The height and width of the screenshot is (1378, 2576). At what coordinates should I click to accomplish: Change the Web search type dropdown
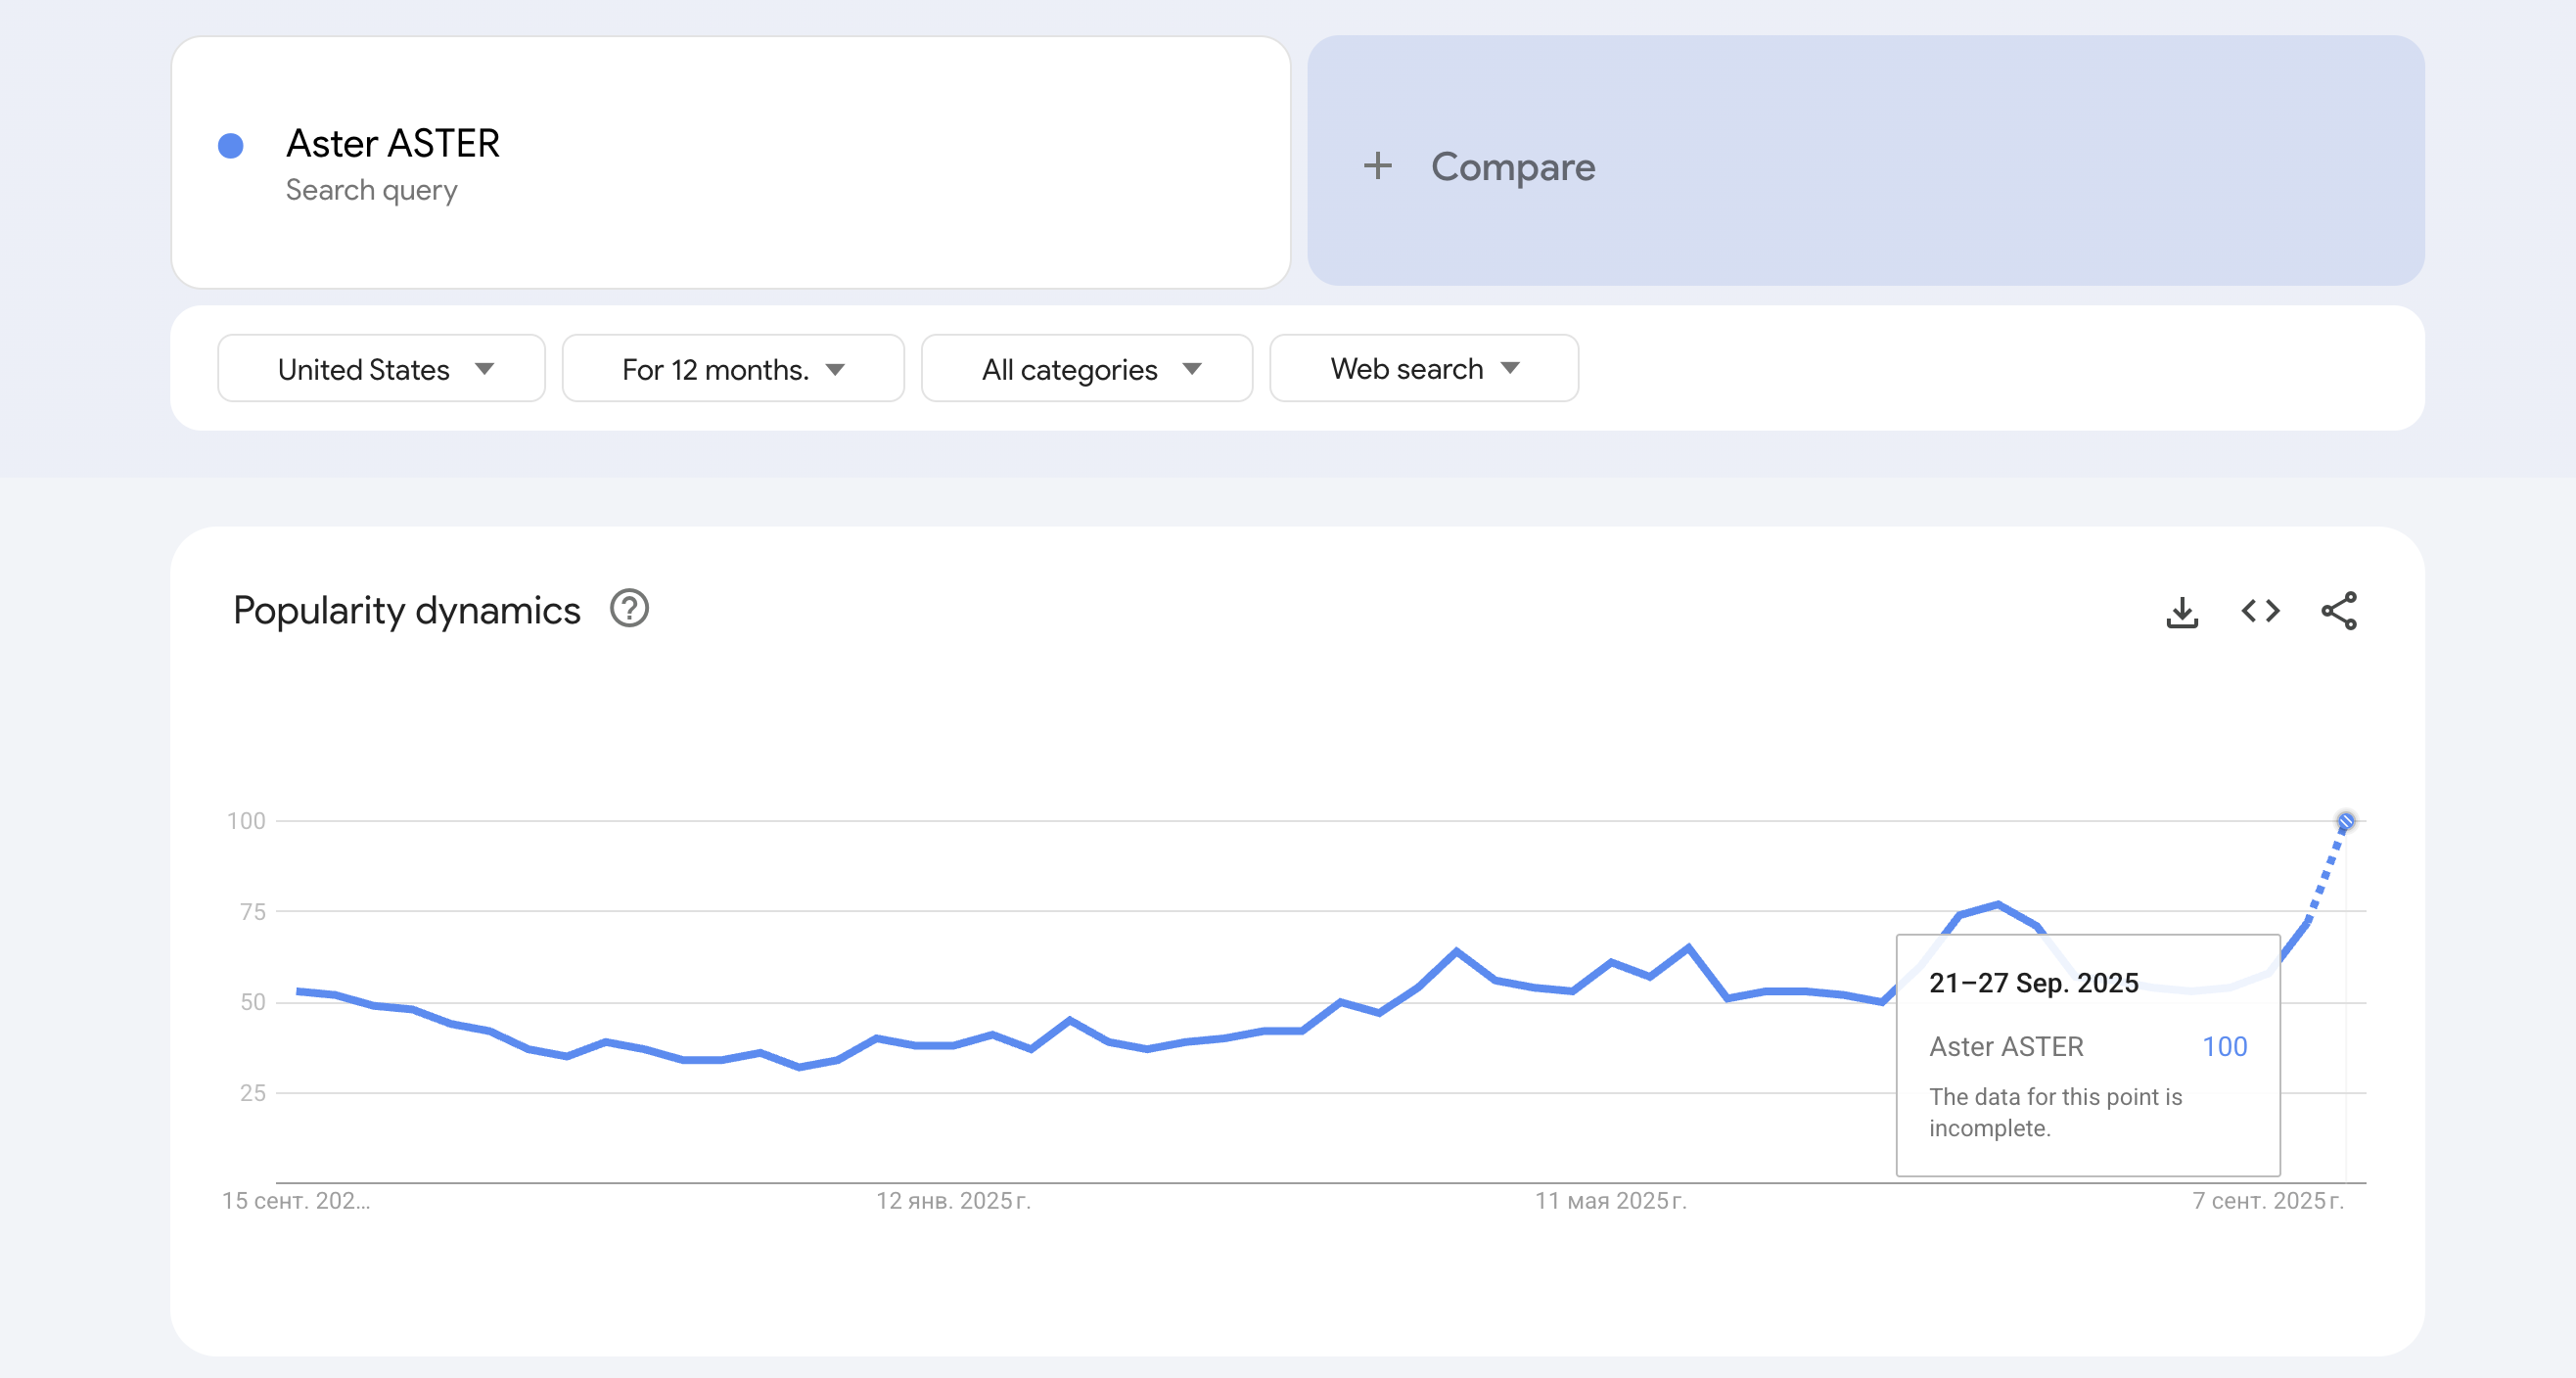pyautogui.click(x=1423, y=369)
